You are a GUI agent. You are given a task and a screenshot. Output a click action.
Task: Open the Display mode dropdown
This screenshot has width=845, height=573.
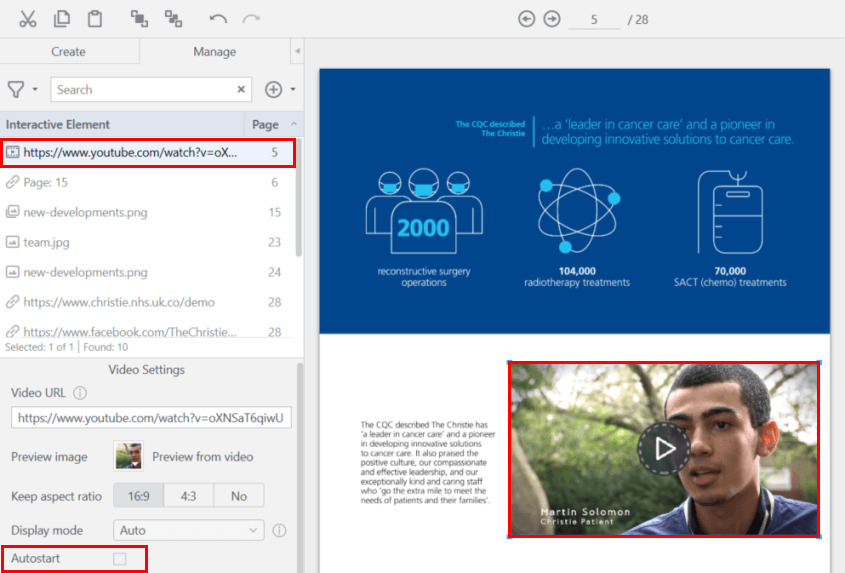[x=189, y=530]
